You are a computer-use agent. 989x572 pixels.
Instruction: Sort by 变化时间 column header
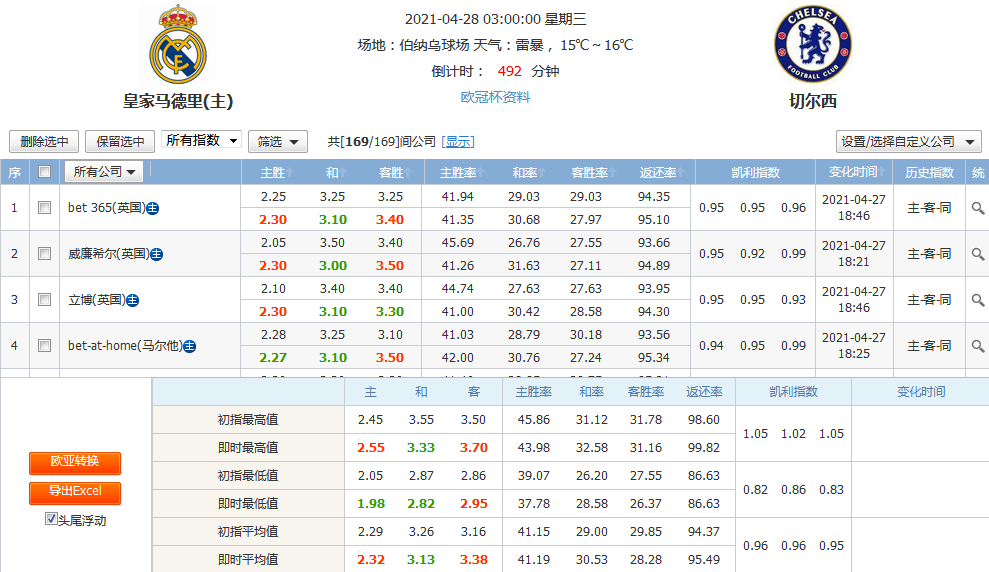[x=857, y=172]
